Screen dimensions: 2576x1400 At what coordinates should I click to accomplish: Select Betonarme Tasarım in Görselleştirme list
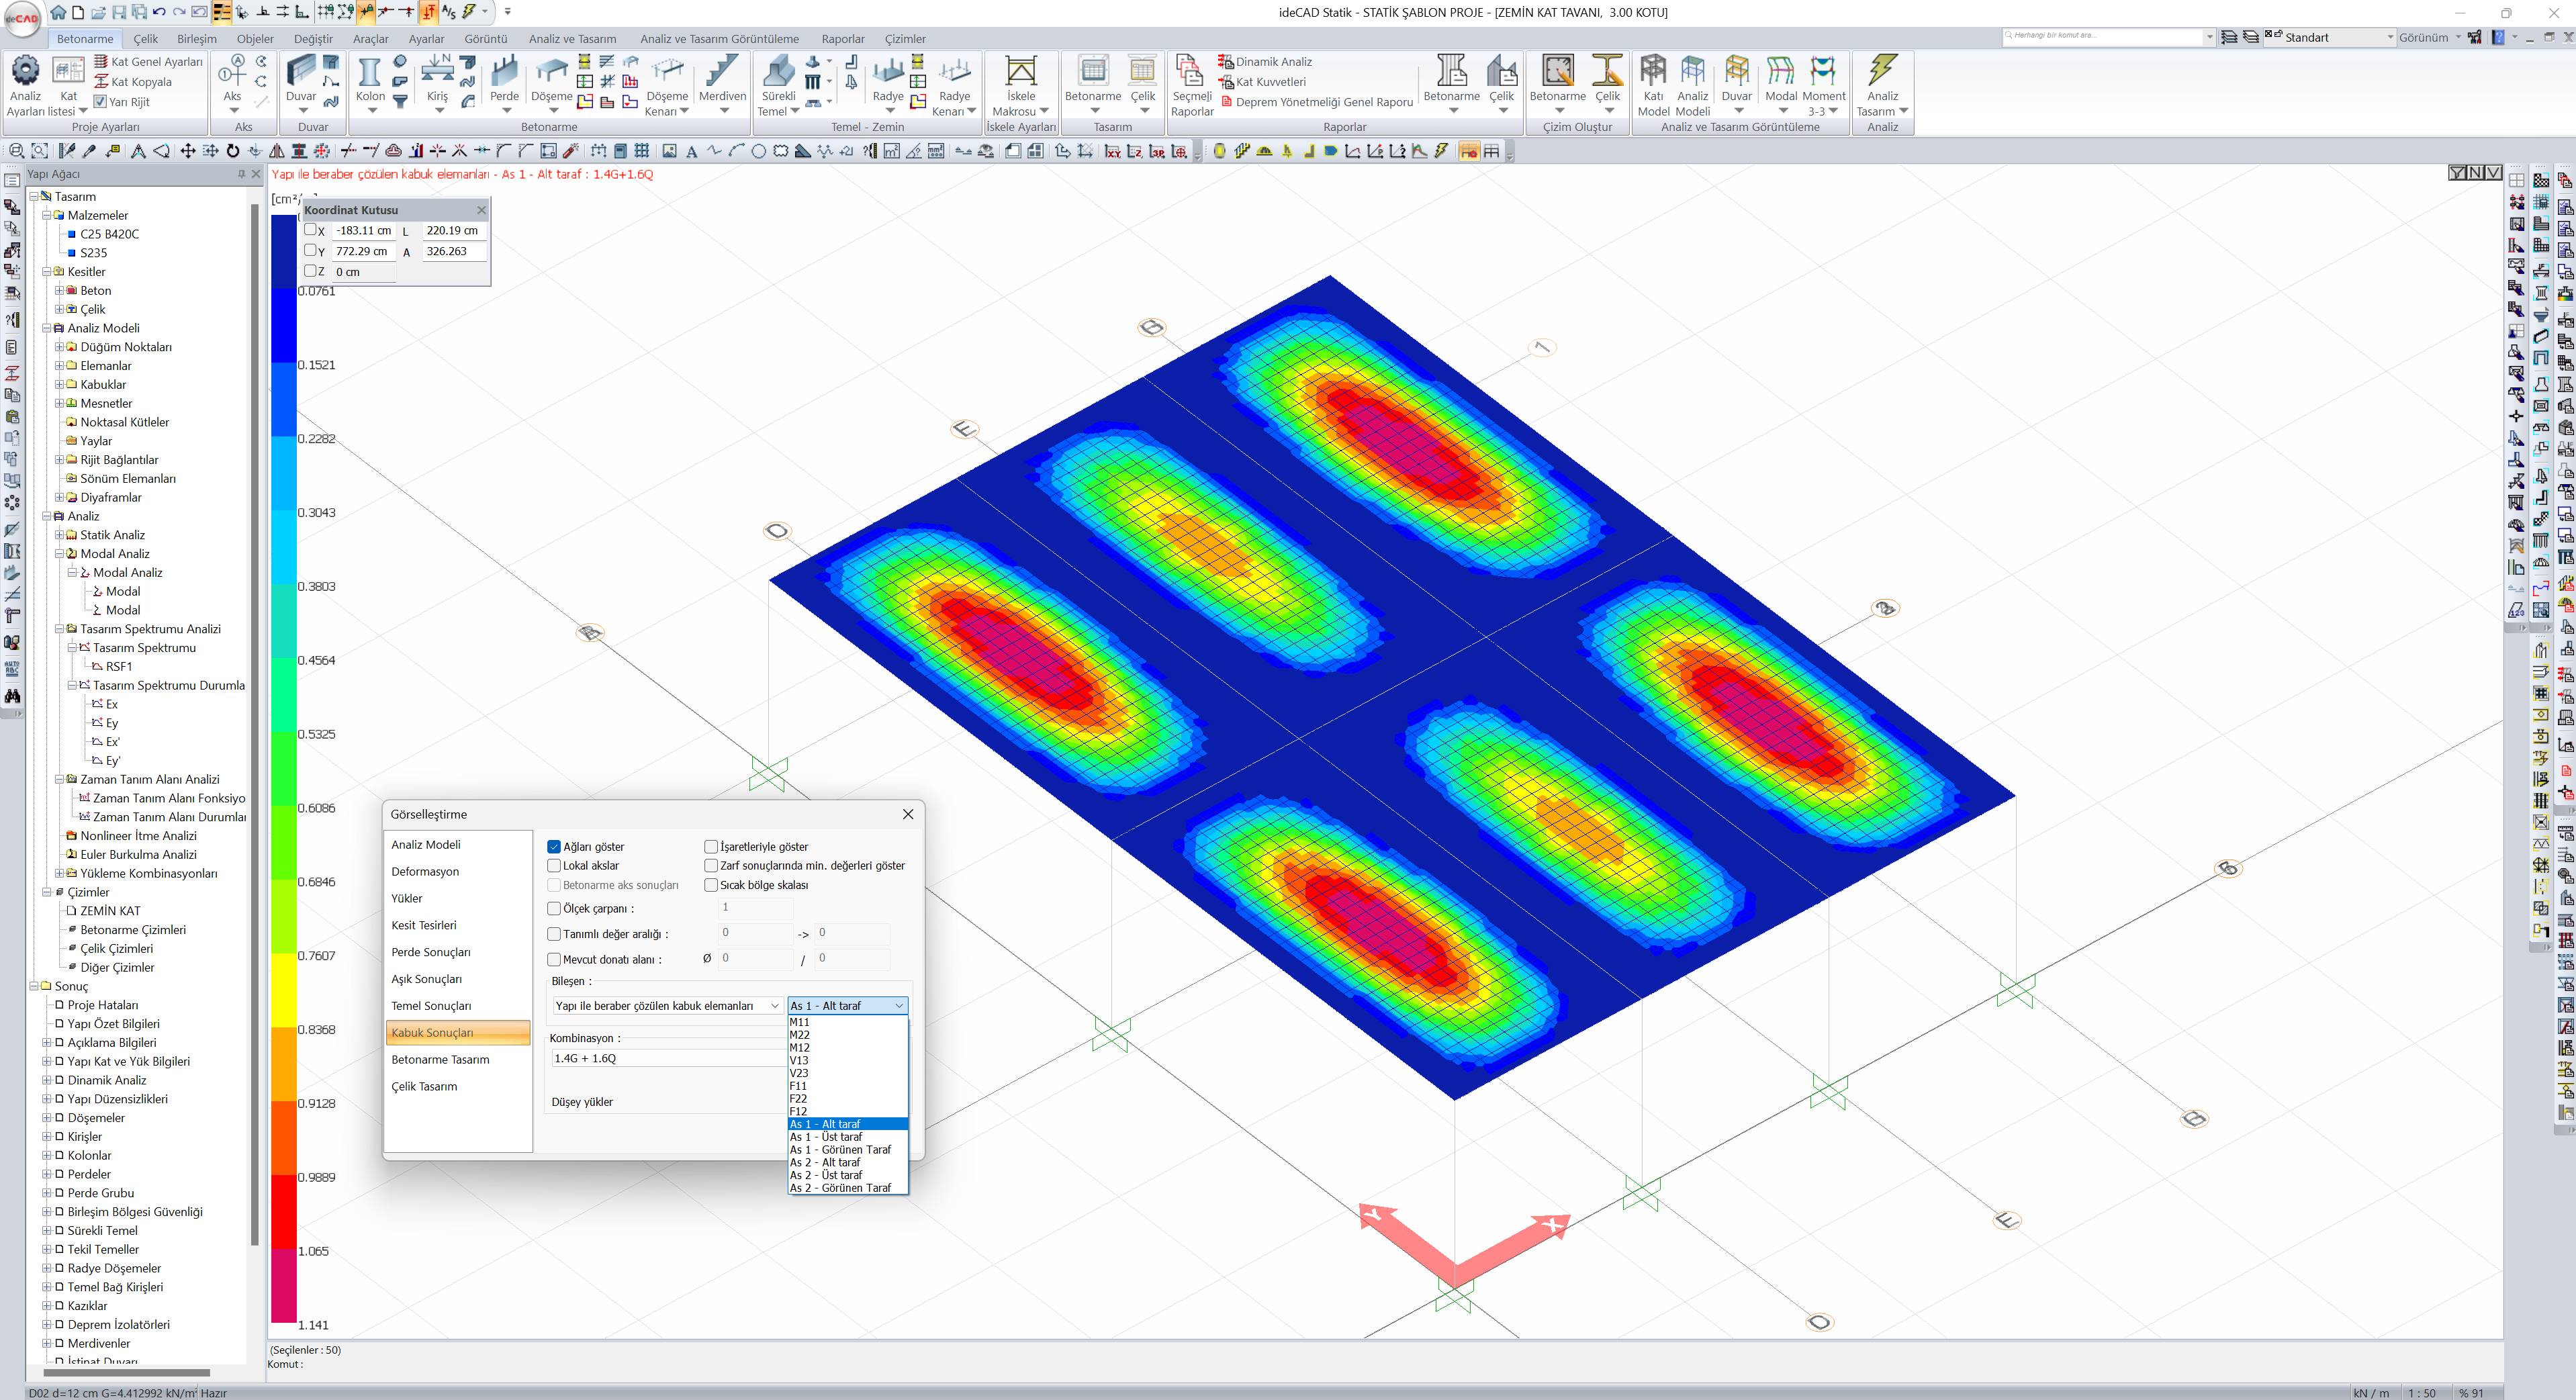coord(440,1060)
